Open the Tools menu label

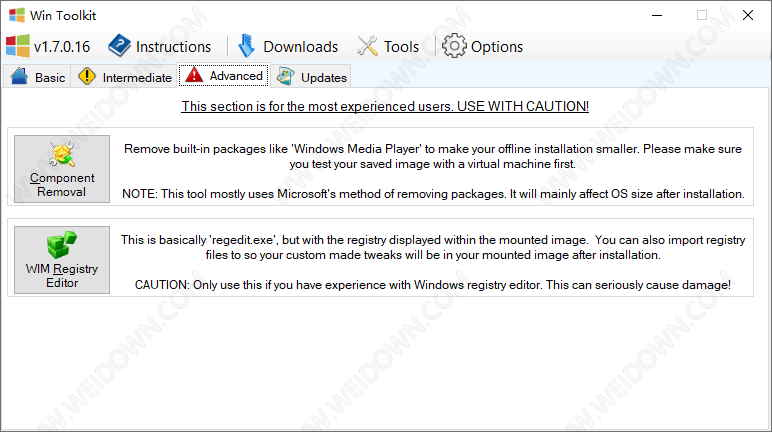(x=401, y=47)
